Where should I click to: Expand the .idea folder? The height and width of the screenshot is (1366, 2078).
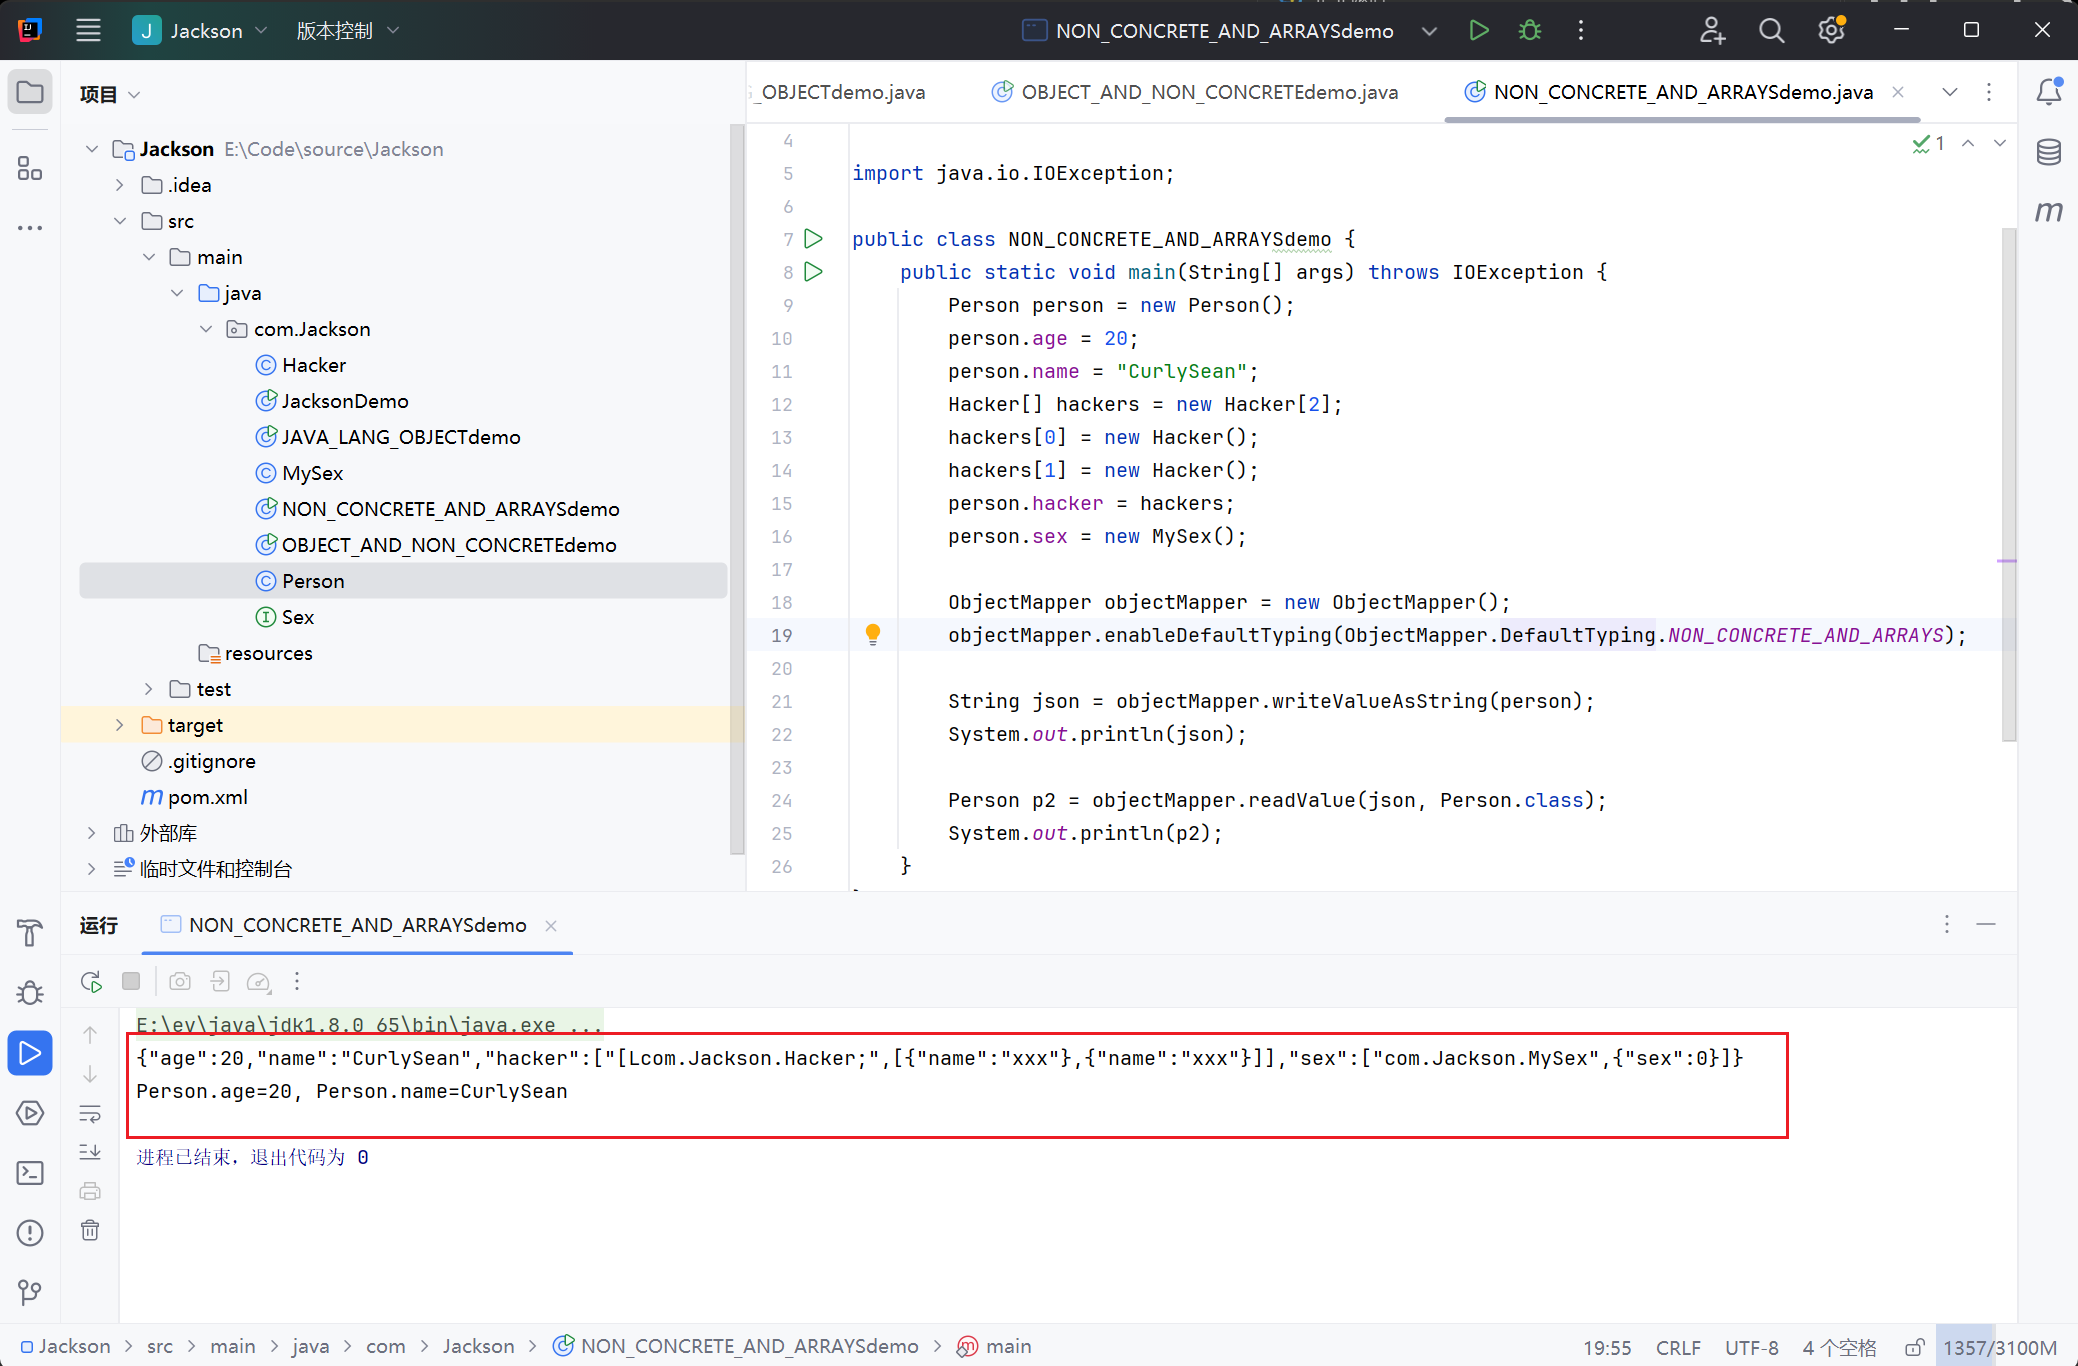tap(120, 185)
